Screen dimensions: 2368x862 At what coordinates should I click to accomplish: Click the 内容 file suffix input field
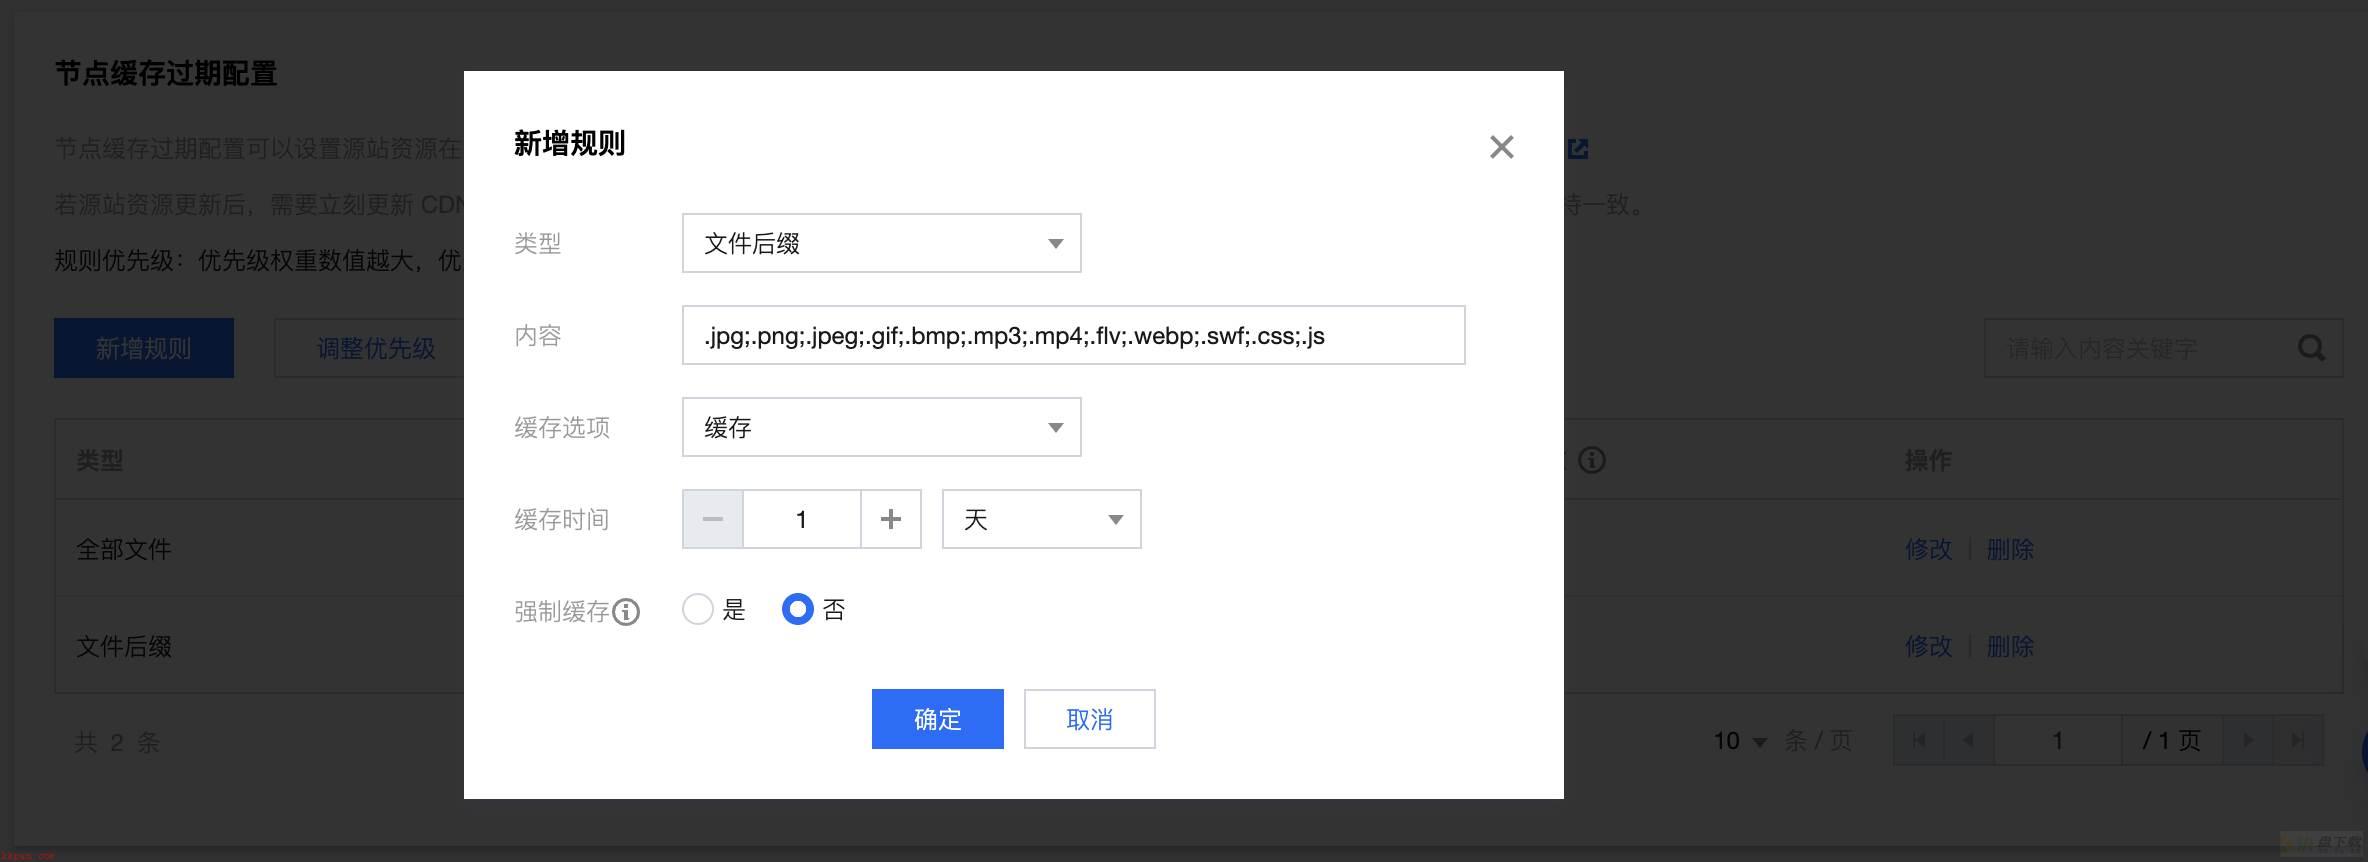[1073, 335]
